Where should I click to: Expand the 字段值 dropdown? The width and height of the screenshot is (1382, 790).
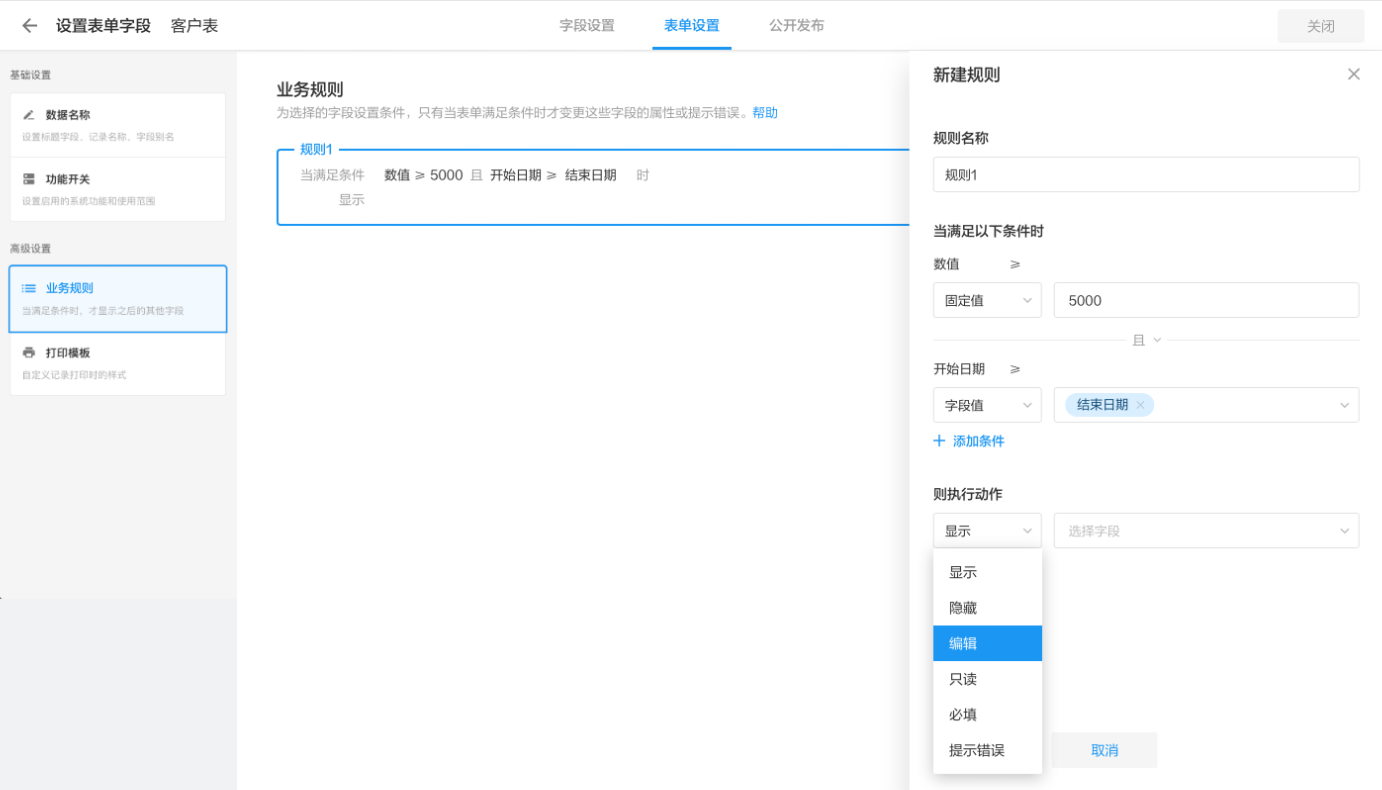tap(987, 405)
